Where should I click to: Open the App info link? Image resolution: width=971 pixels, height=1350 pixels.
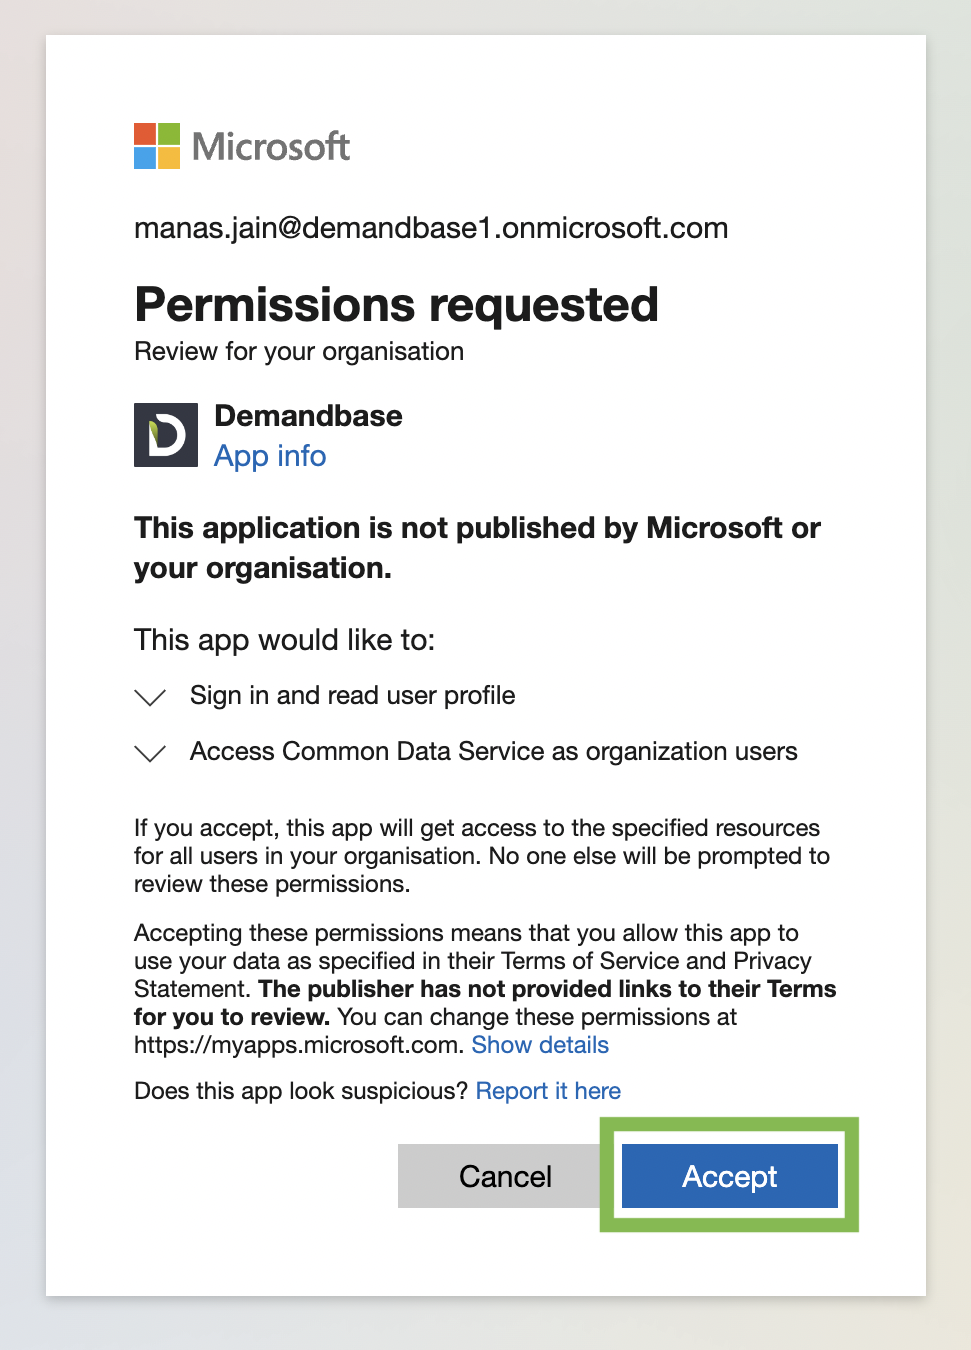(x=270, y=456)
